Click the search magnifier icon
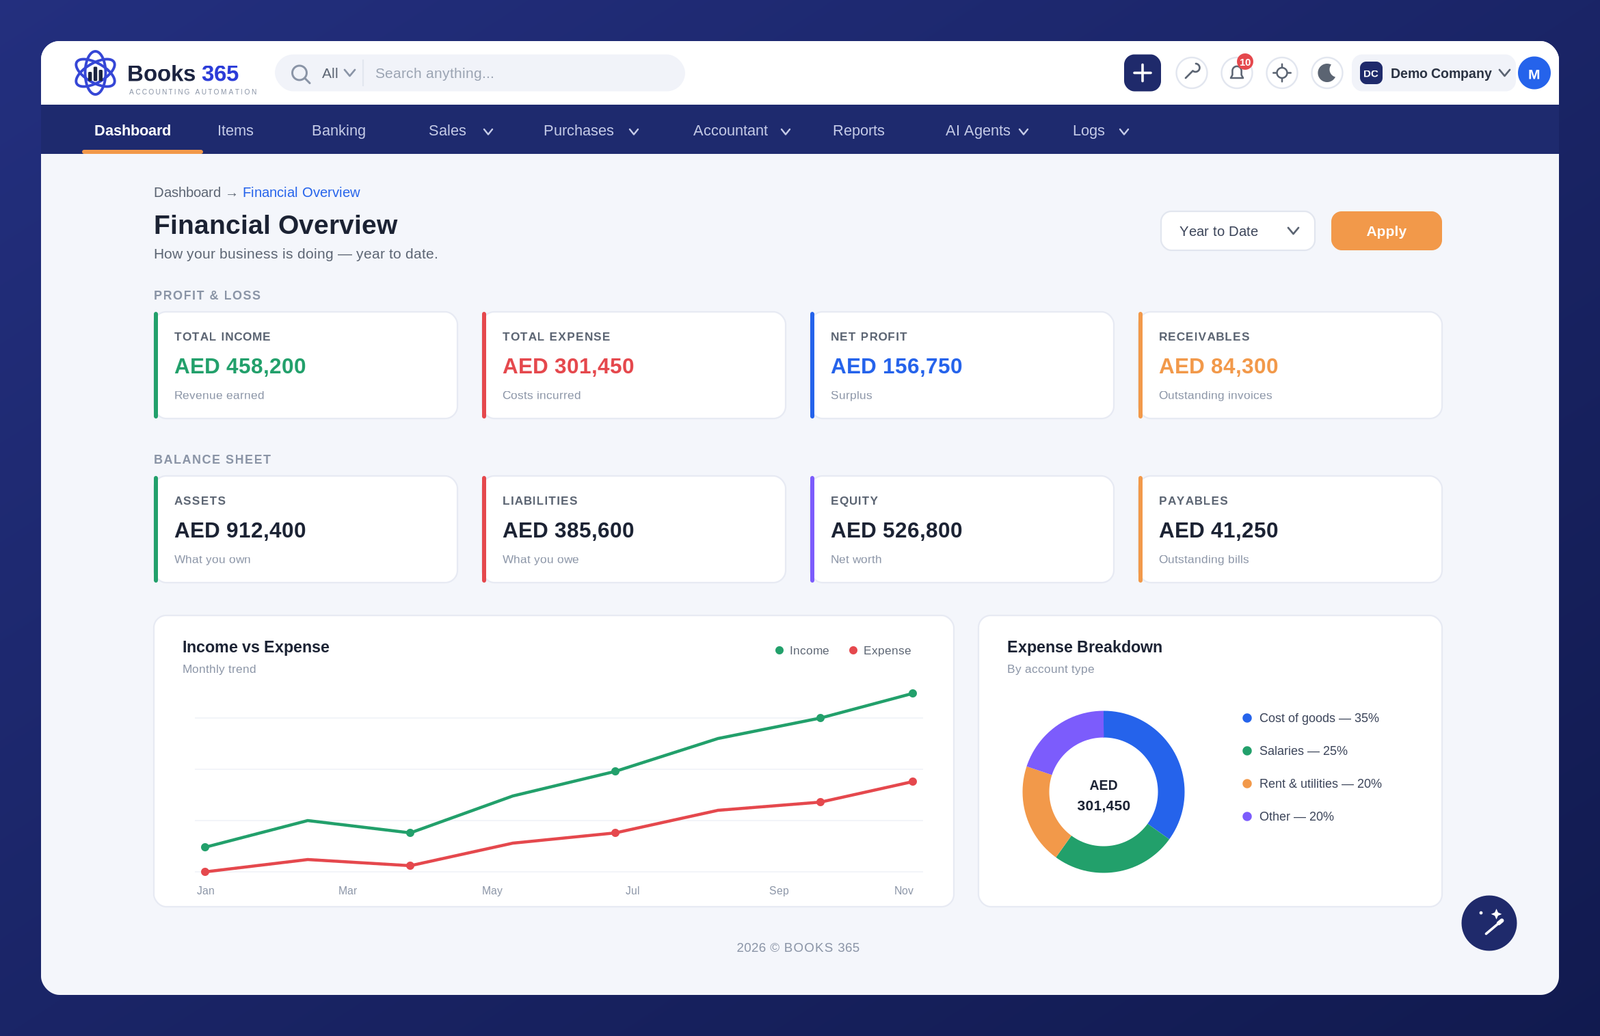Viewport: 1600px width, 1036px height. (x=300, y=73)
